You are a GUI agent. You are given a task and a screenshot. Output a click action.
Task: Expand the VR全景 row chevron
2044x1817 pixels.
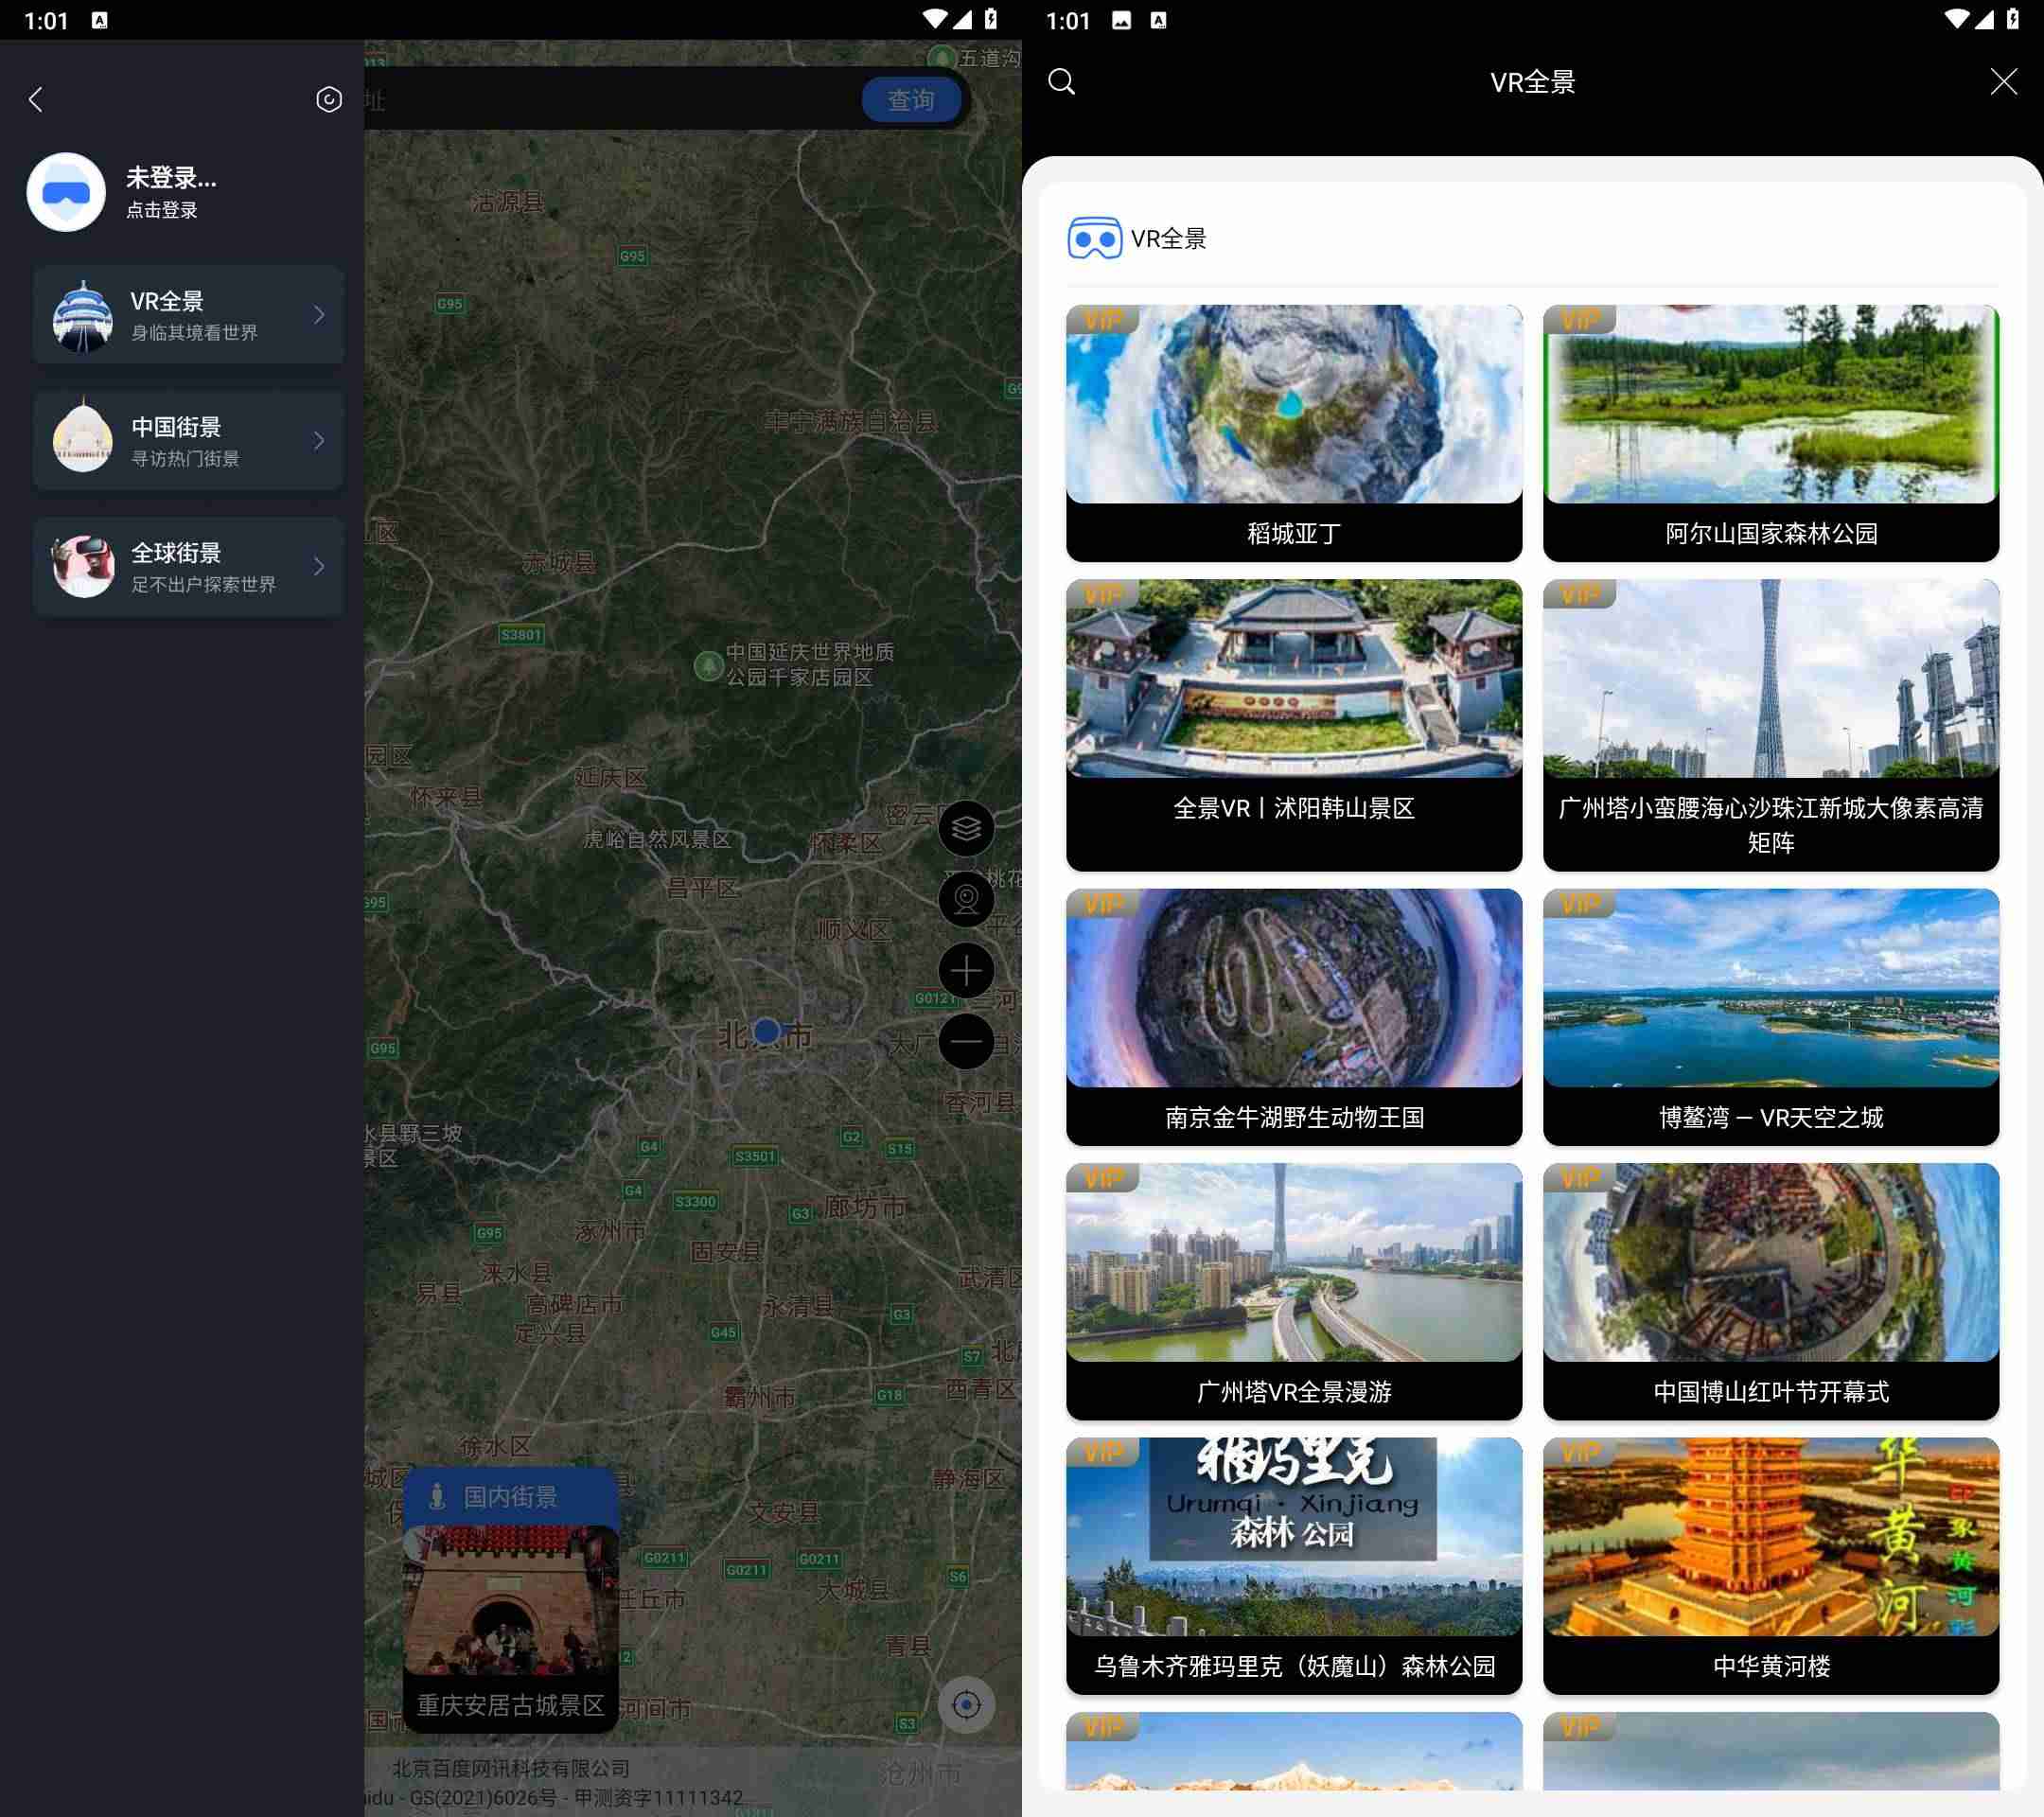pos(319,315)
